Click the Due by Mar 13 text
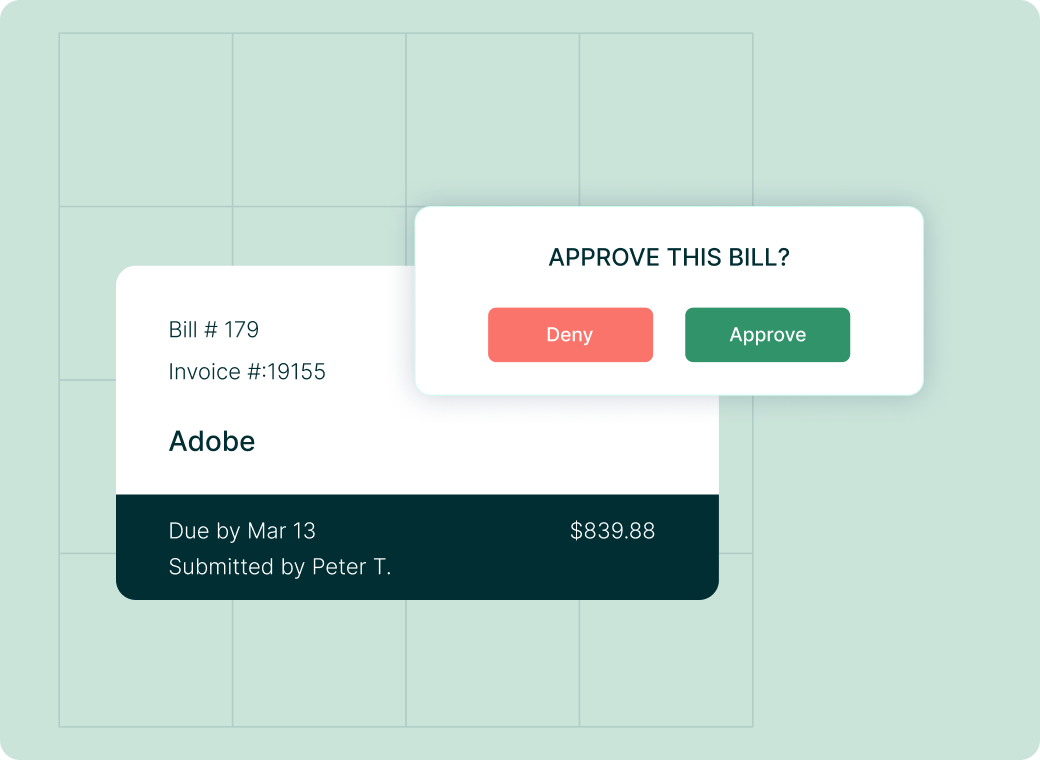Image resolution: width=1040 pixels, height=760 pixels. (242, 531)
